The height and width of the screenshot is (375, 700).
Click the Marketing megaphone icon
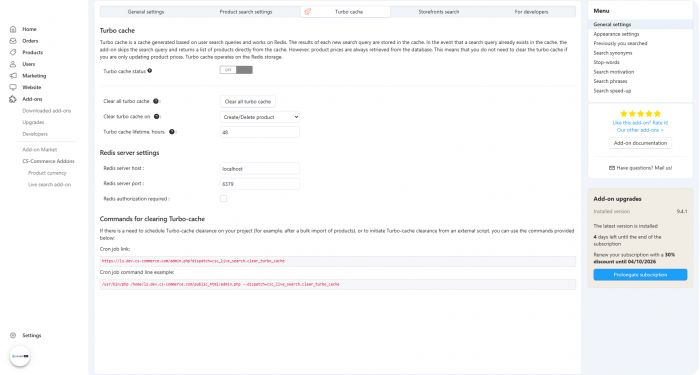pos(13,75)
